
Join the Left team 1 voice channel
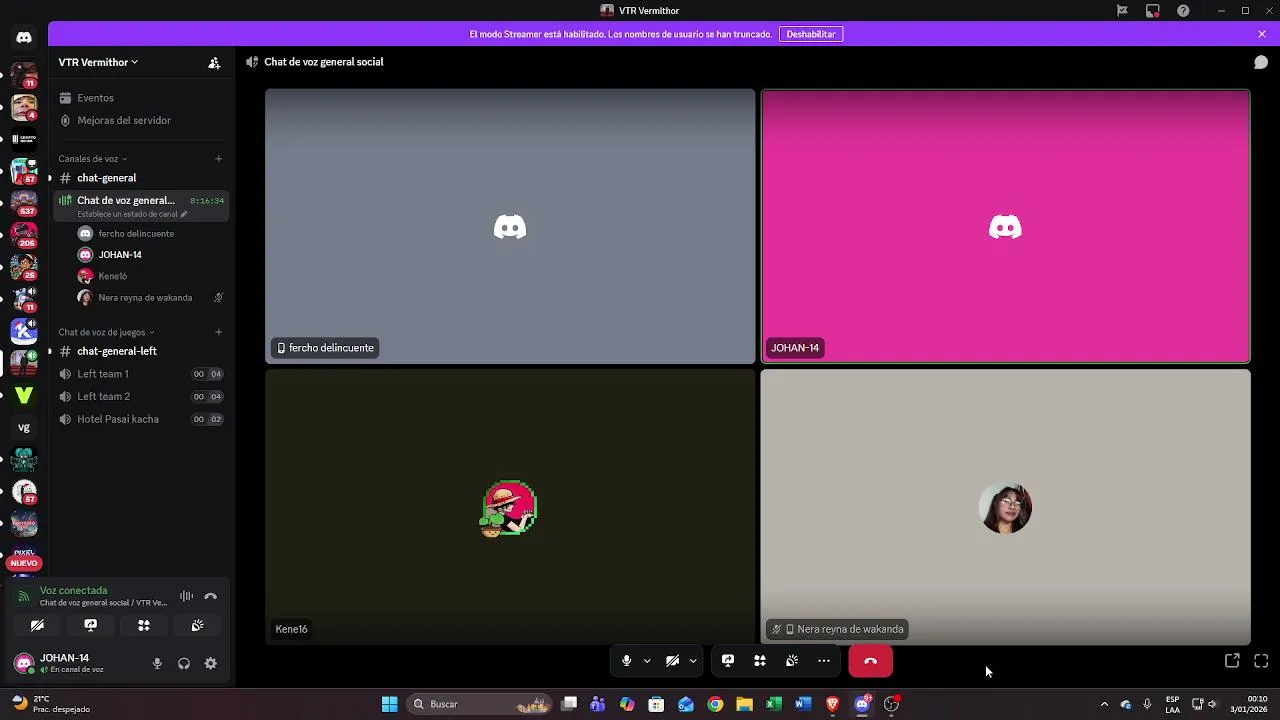140,374
